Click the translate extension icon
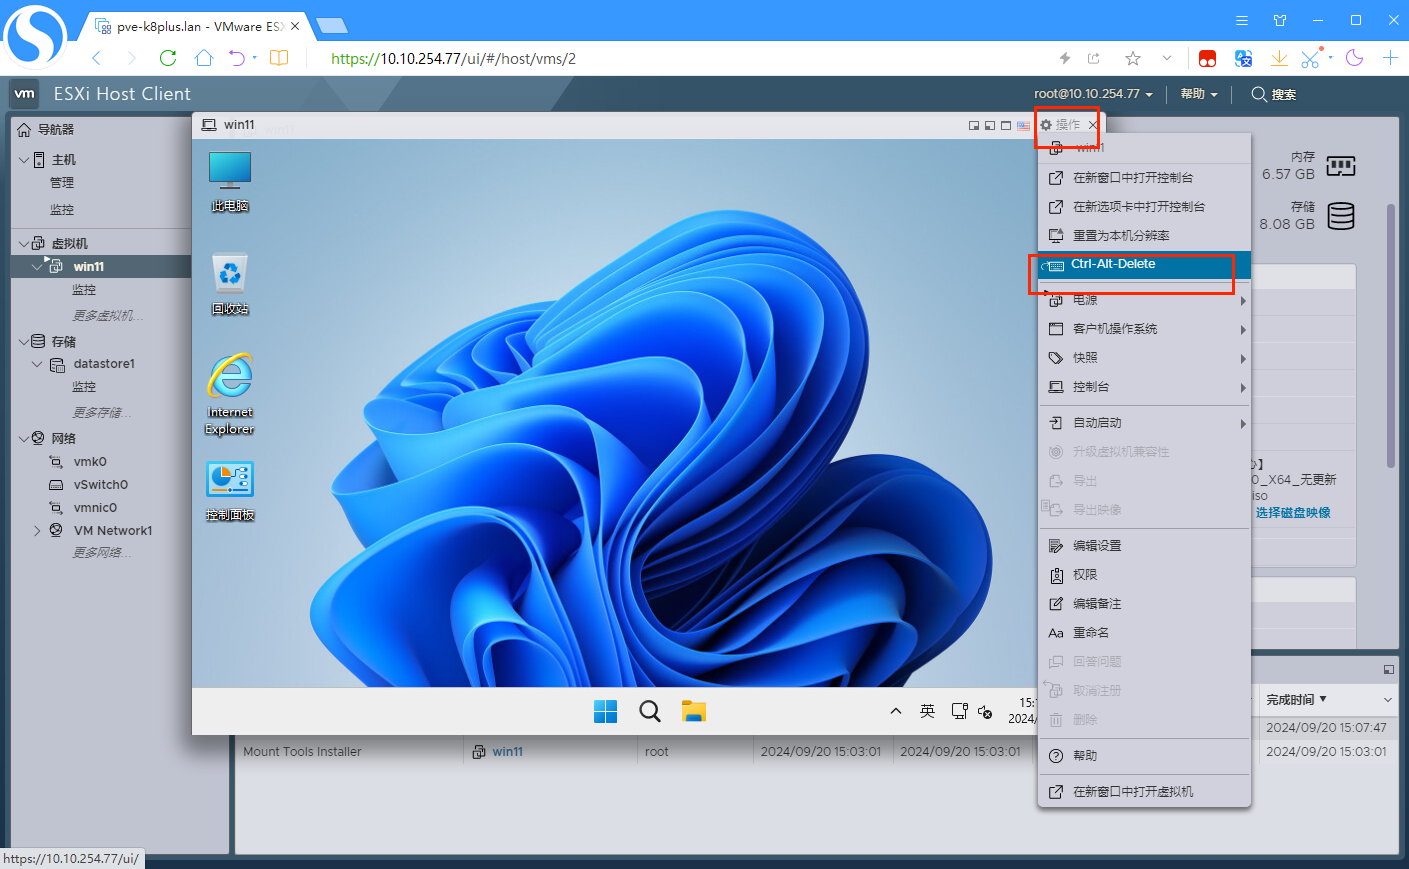 [1244, 58]
